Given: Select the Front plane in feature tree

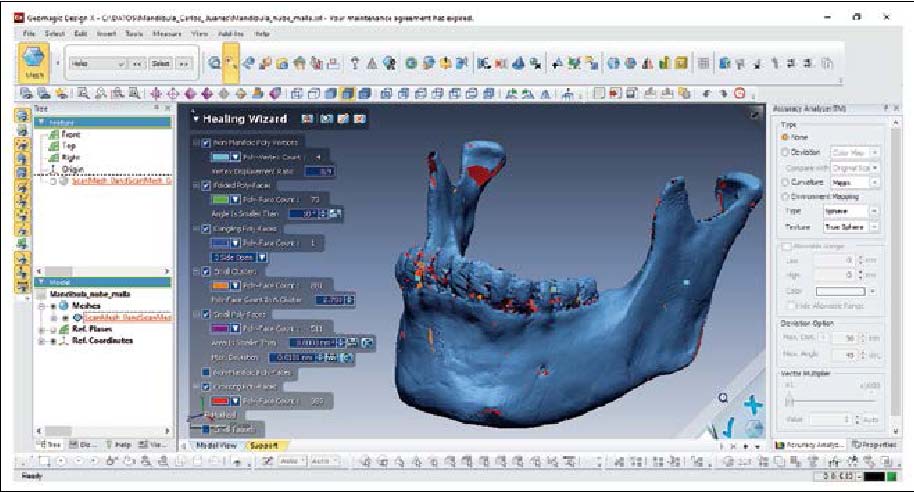Looking at the screenshot, I should coord(71,134).
